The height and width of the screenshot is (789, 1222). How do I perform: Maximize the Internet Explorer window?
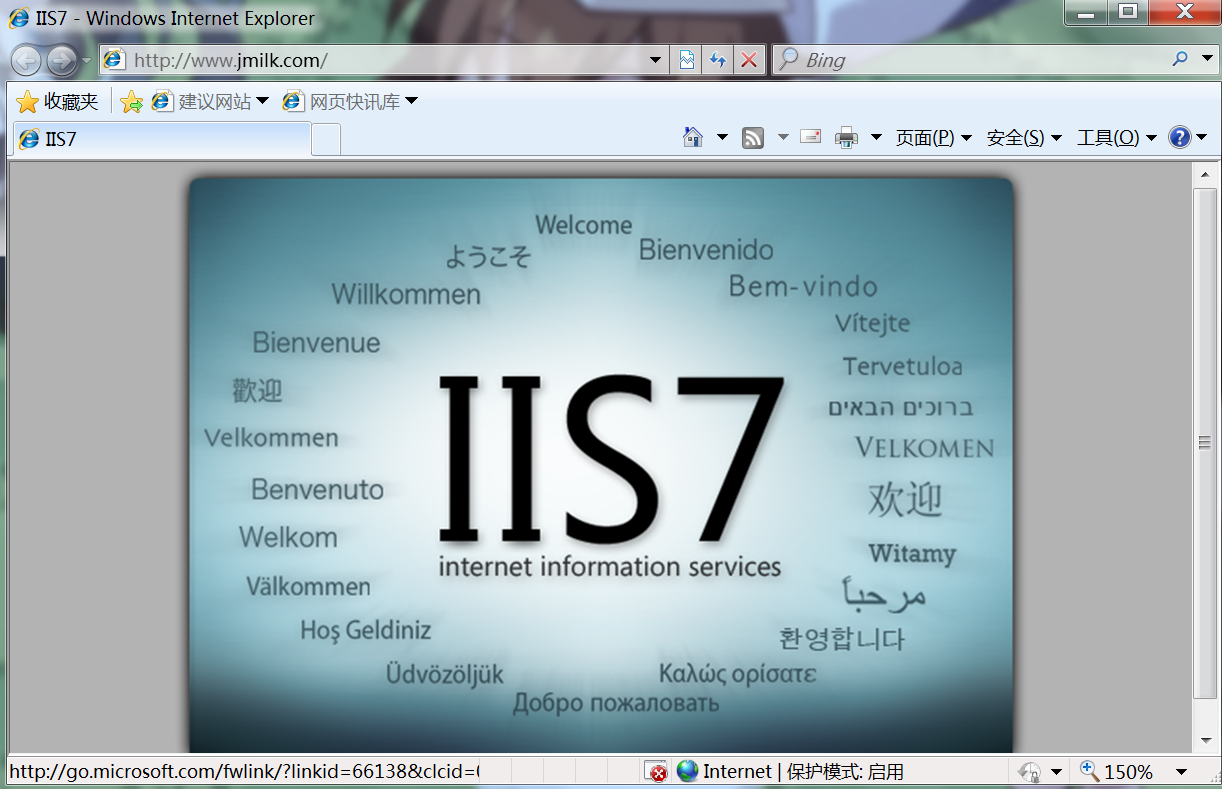[x=1128, y=13]
